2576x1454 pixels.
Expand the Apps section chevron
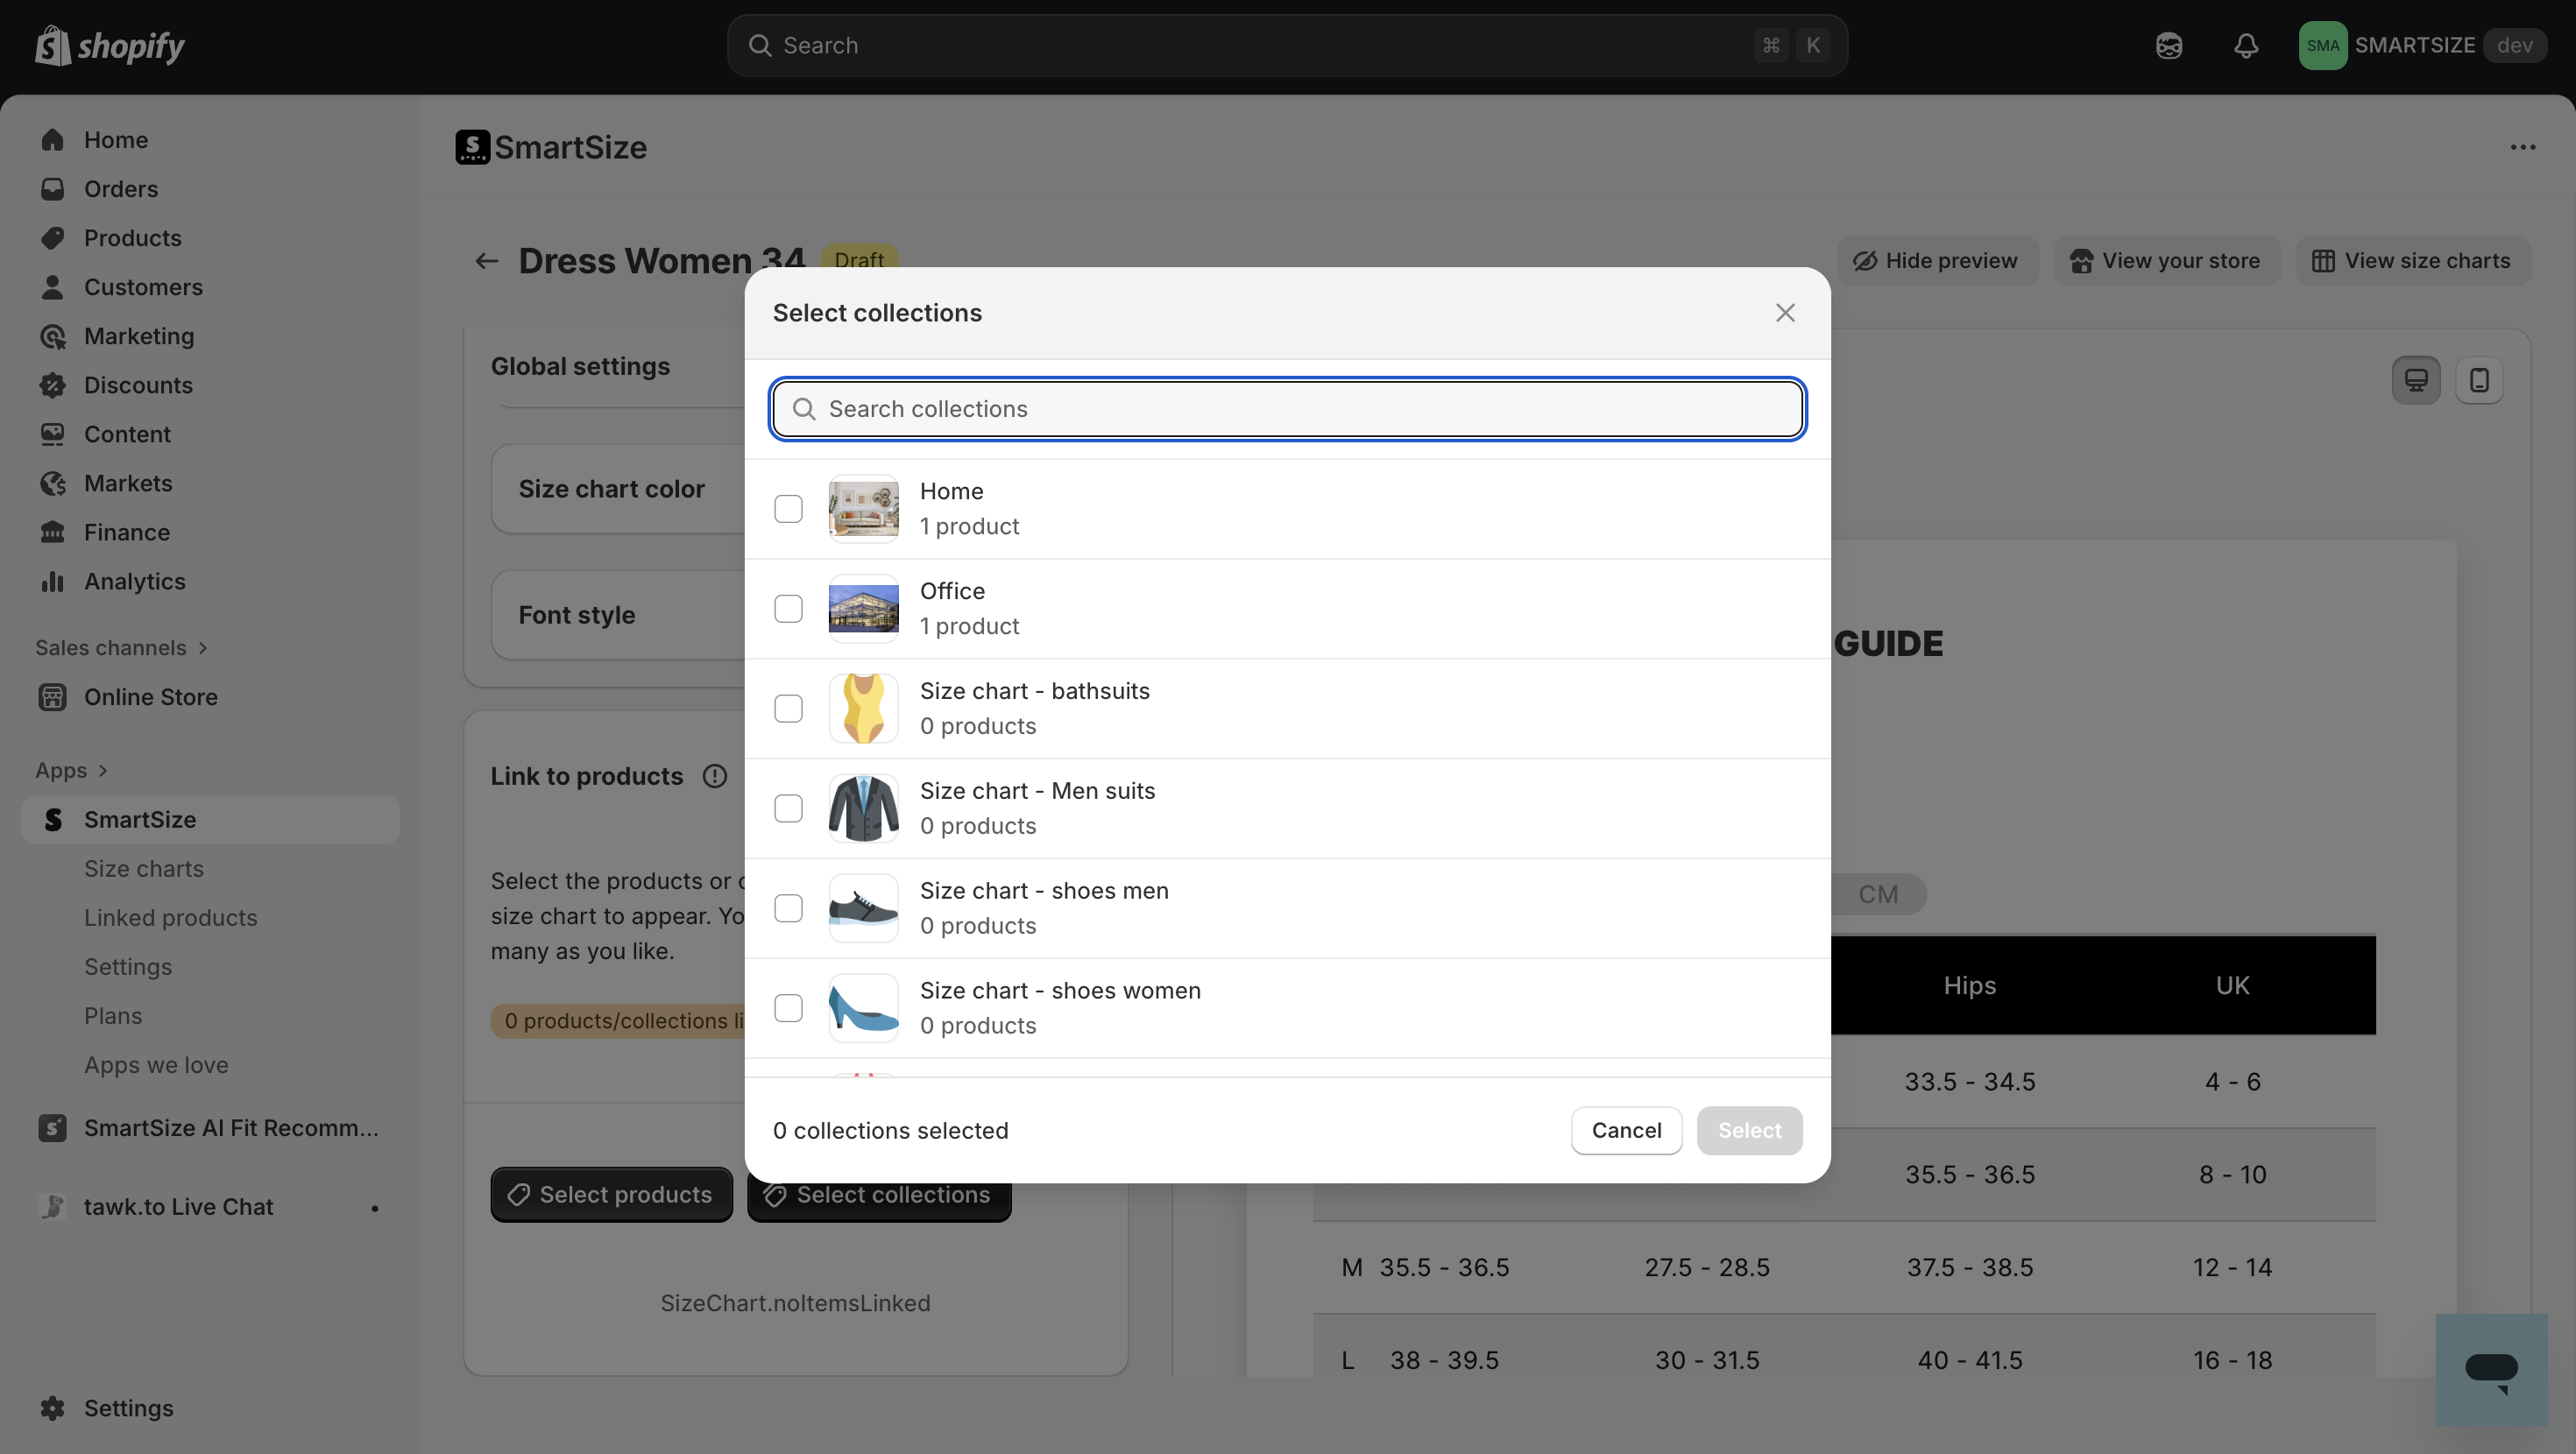[x=103, y=771]
